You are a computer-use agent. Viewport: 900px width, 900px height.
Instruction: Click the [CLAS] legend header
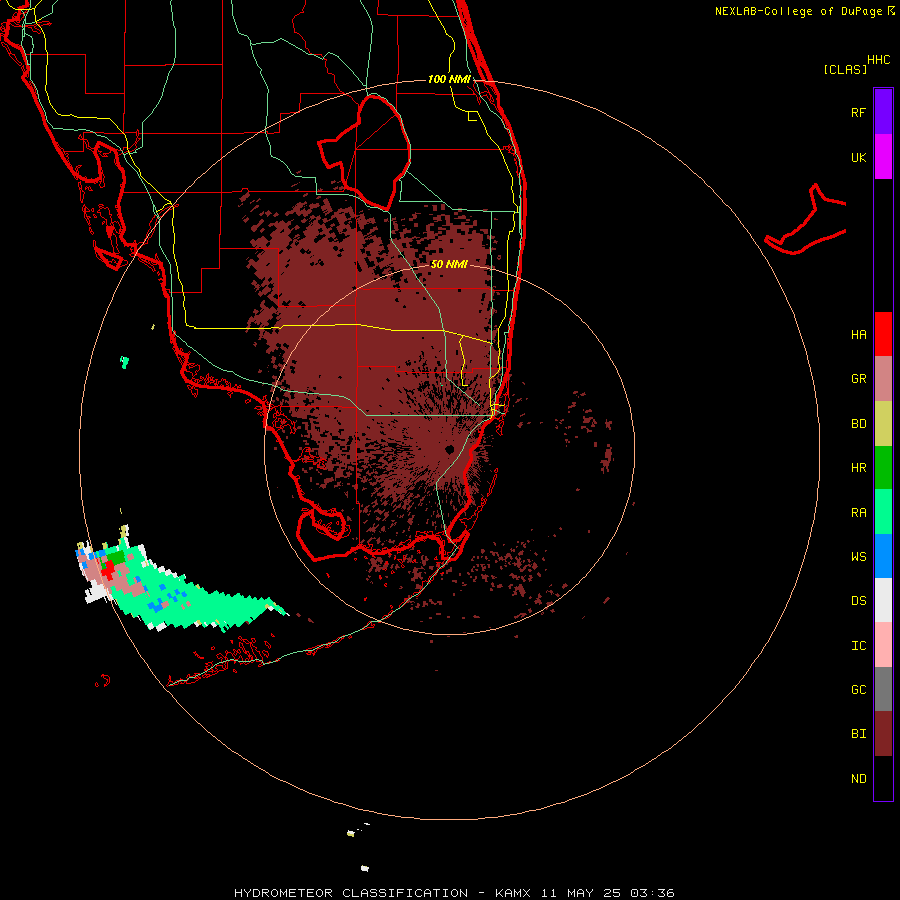(x=845, y=69)
